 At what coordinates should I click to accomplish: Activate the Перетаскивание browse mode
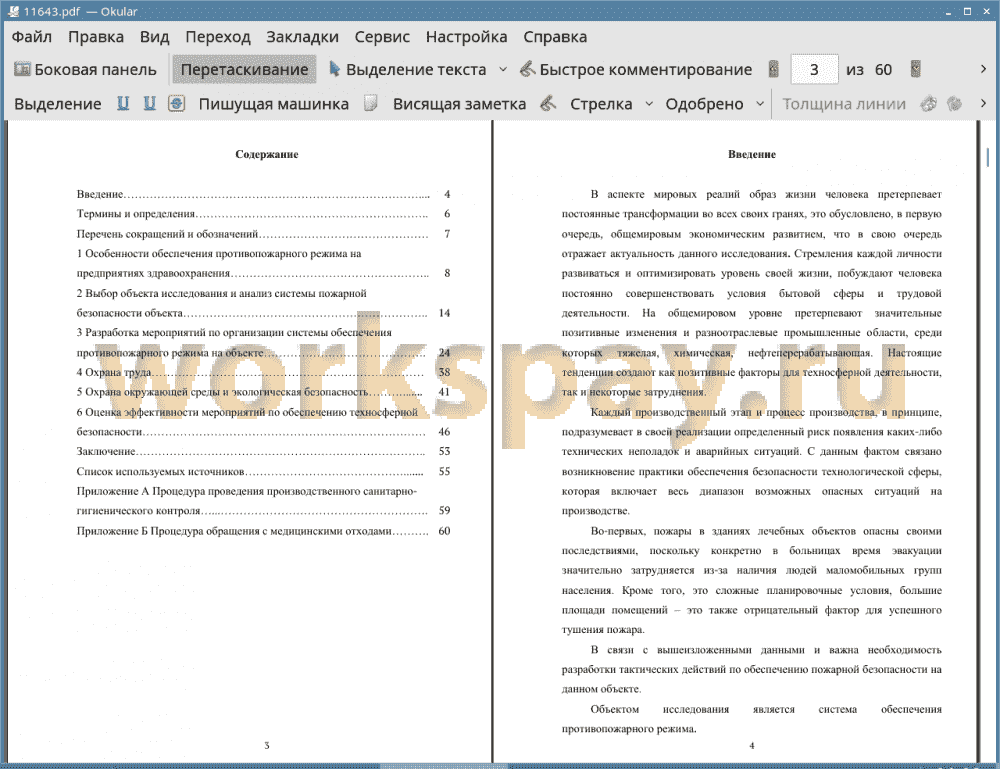(244, 70)
